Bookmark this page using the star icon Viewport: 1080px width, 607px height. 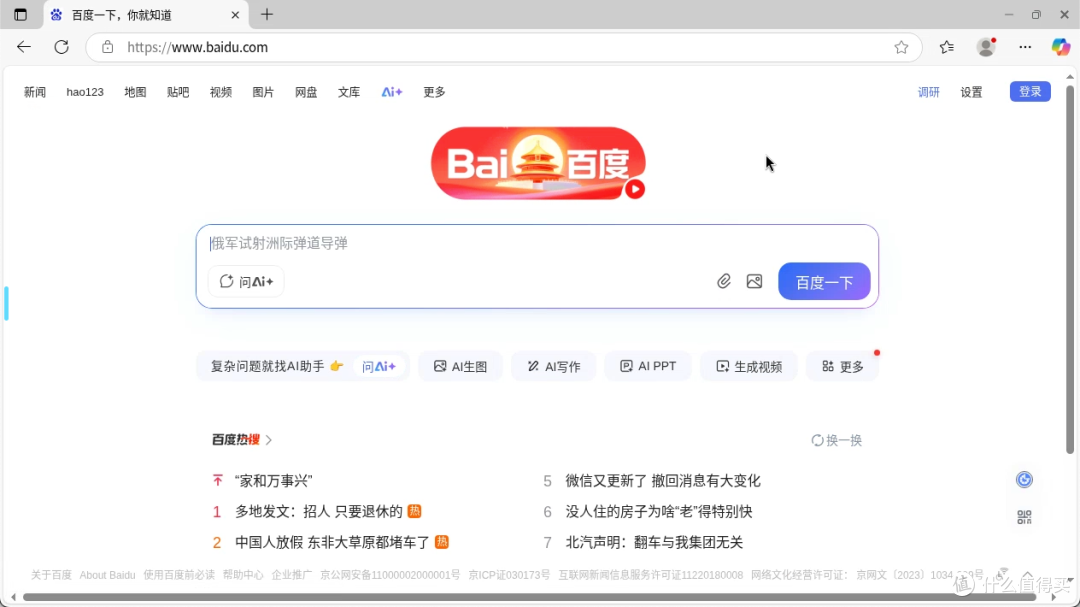(x=901, y=47)
